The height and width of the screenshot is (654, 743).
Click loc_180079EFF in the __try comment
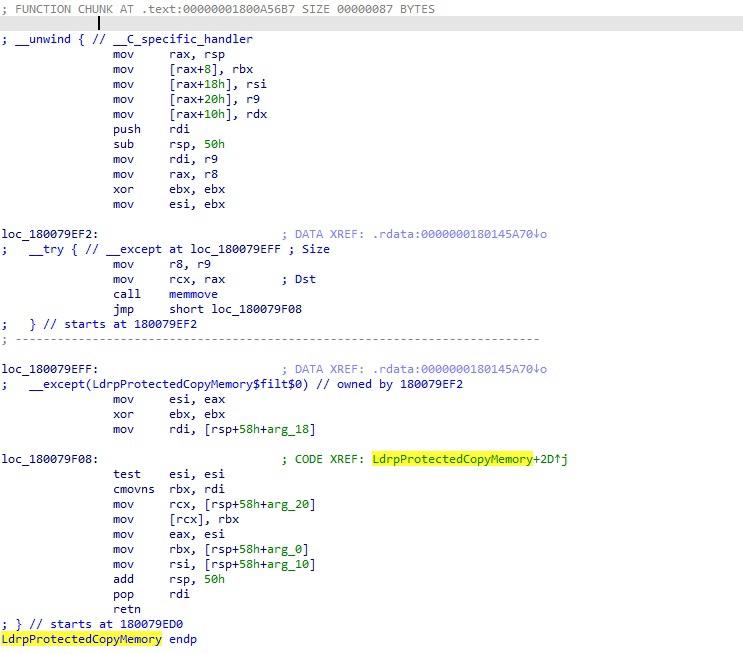236,249
